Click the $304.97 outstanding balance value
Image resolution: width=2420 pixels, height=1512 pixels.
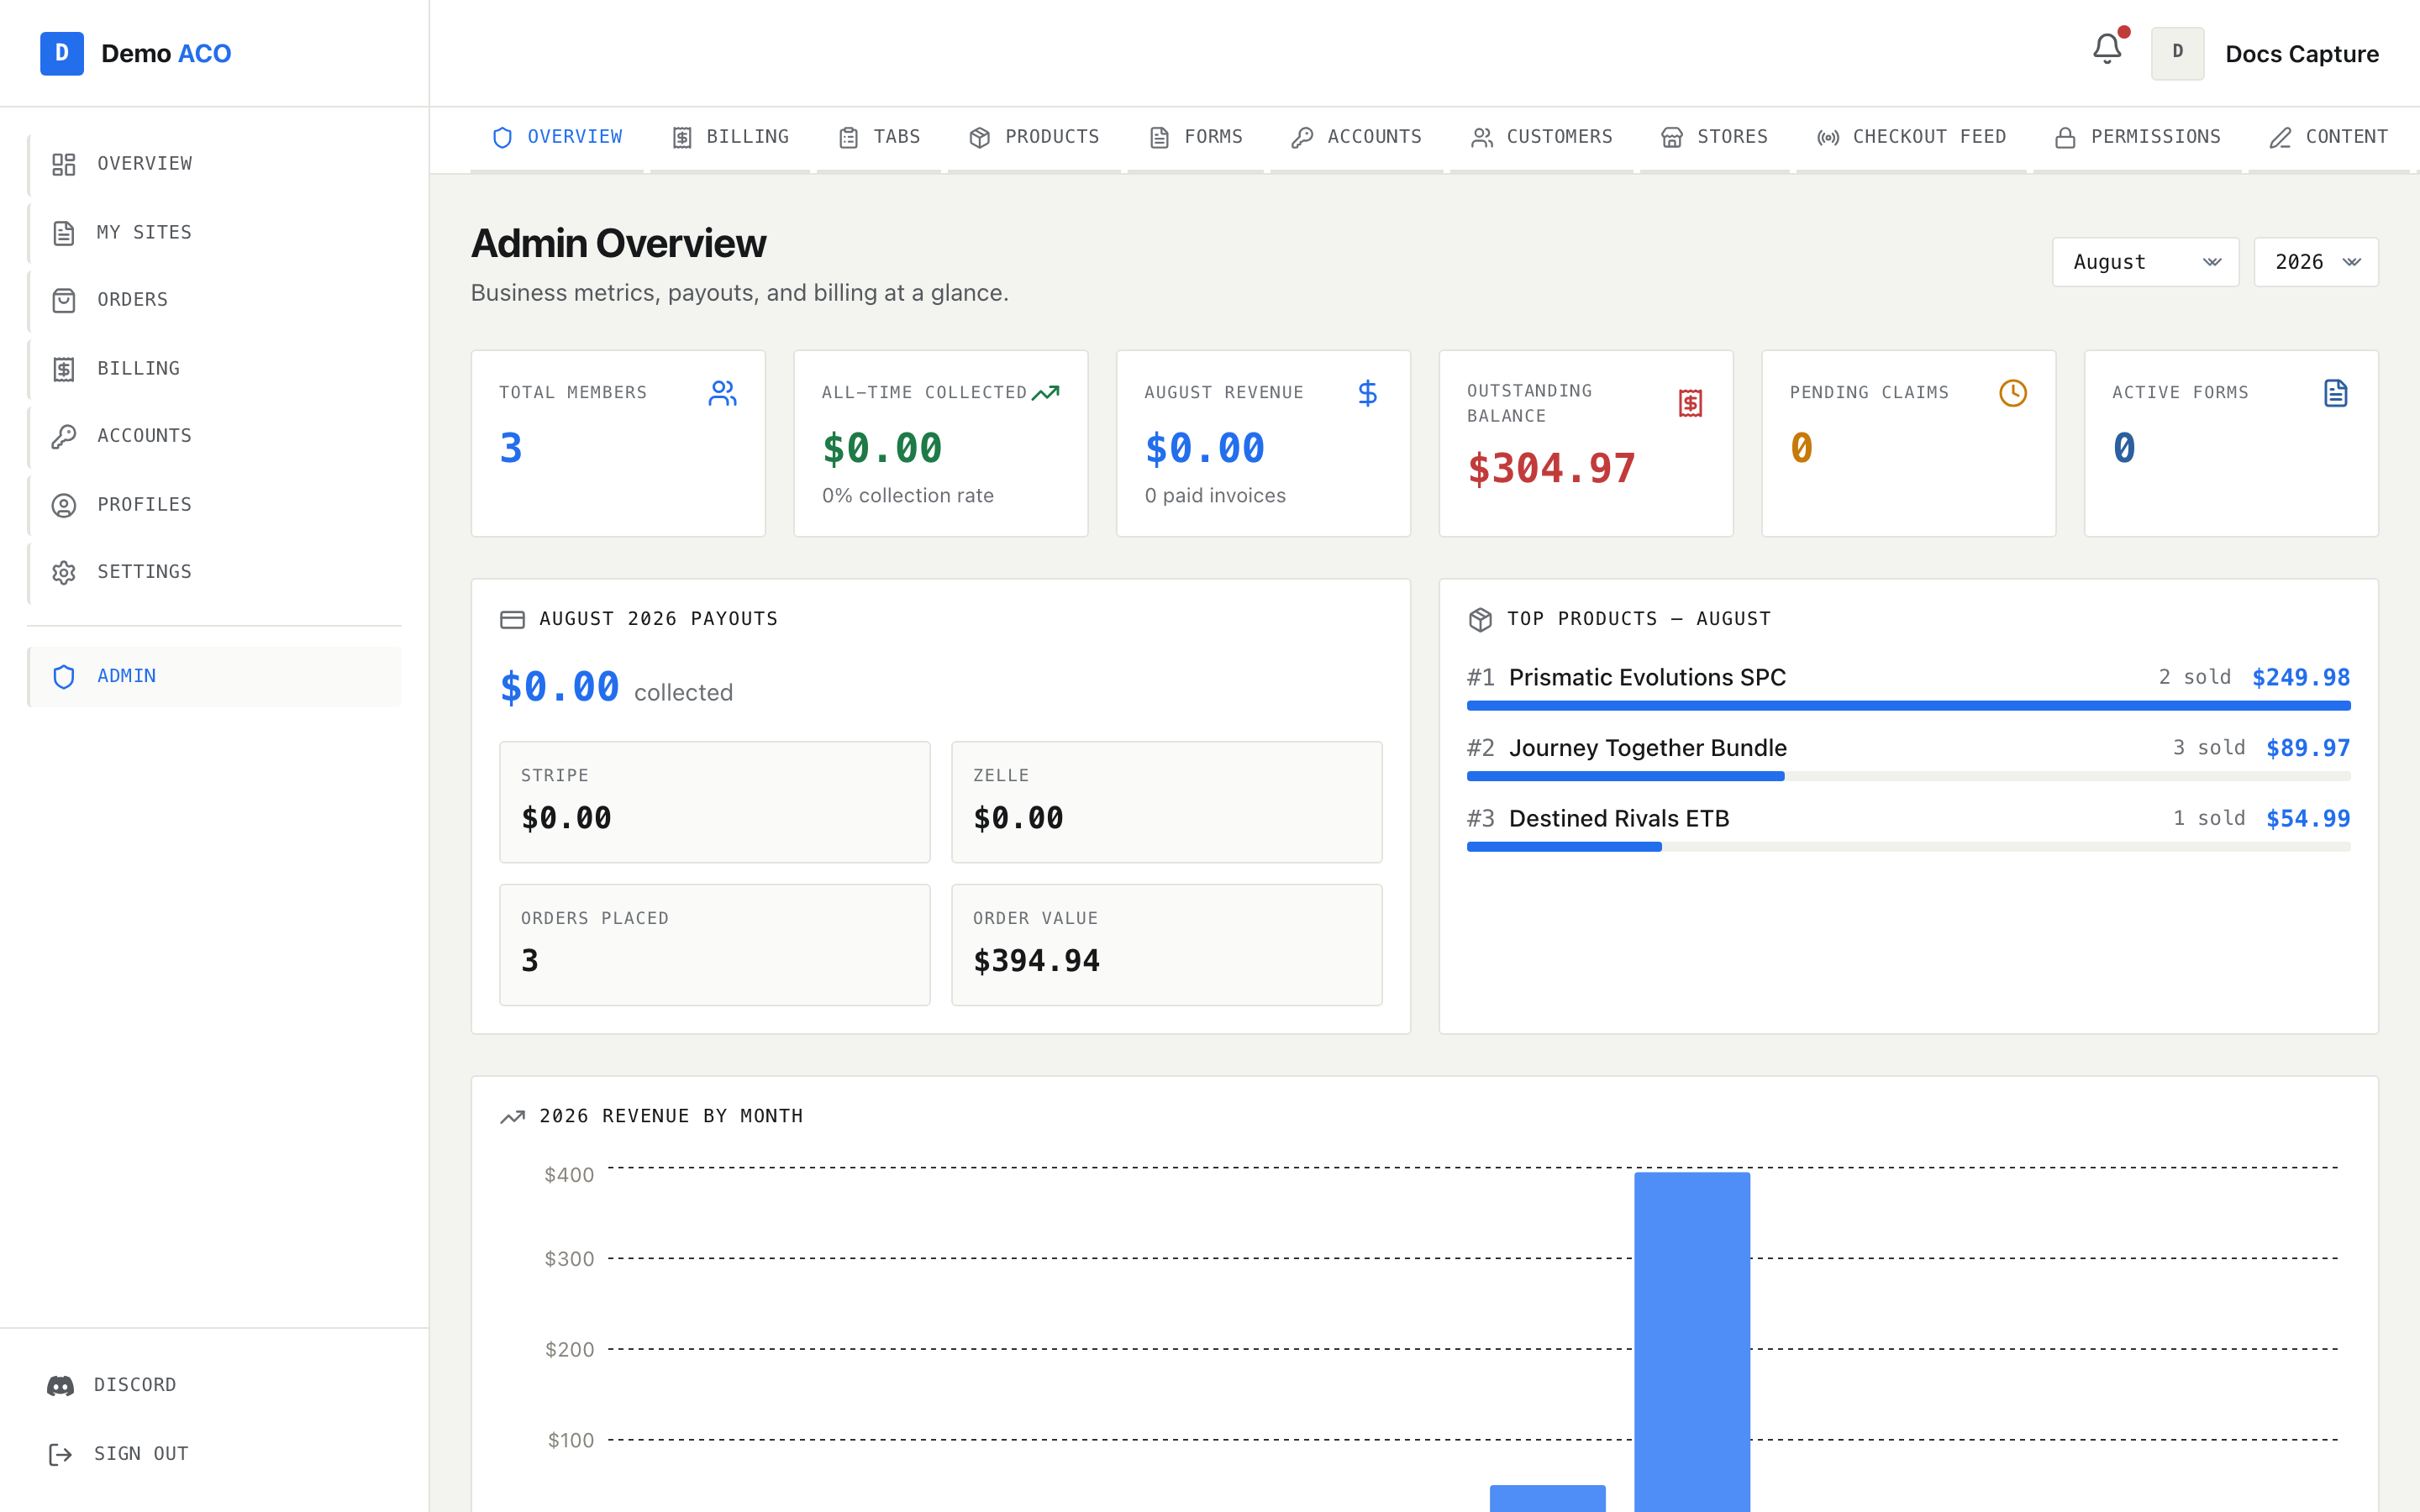tap(1551, 469)
